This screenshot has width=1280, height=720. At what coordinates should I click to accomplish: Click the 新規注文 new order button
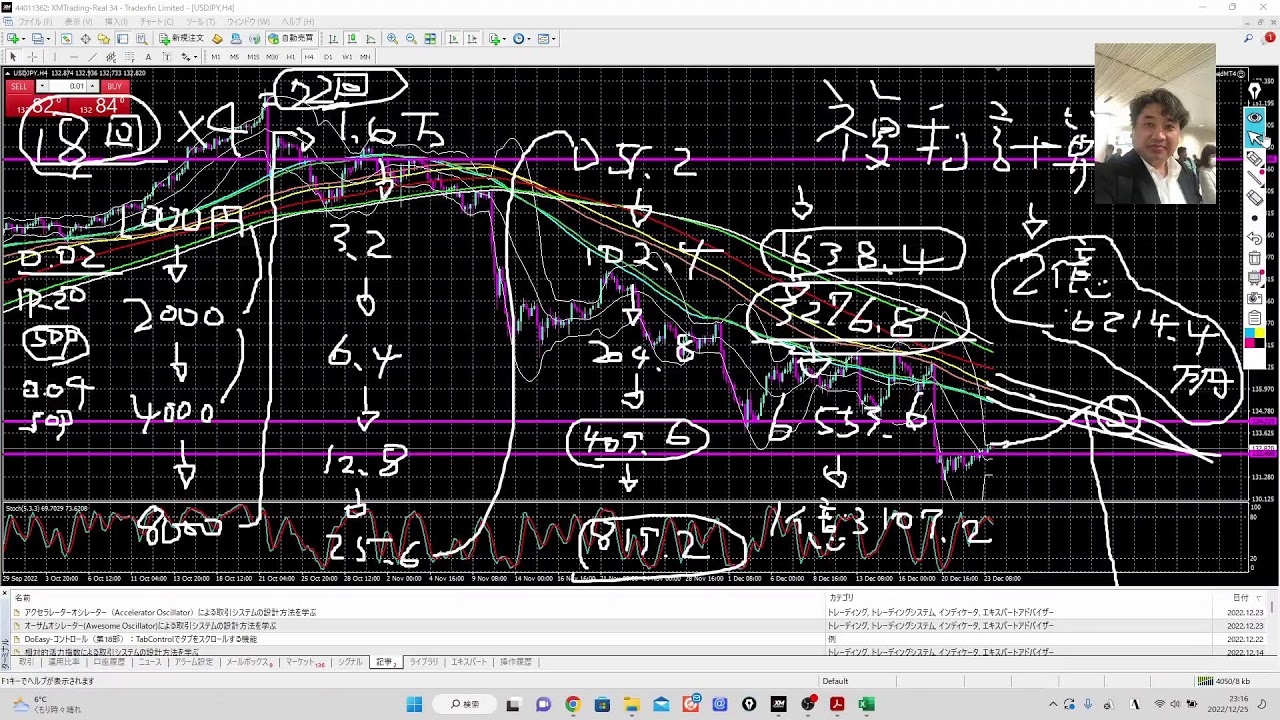point(181,39)
